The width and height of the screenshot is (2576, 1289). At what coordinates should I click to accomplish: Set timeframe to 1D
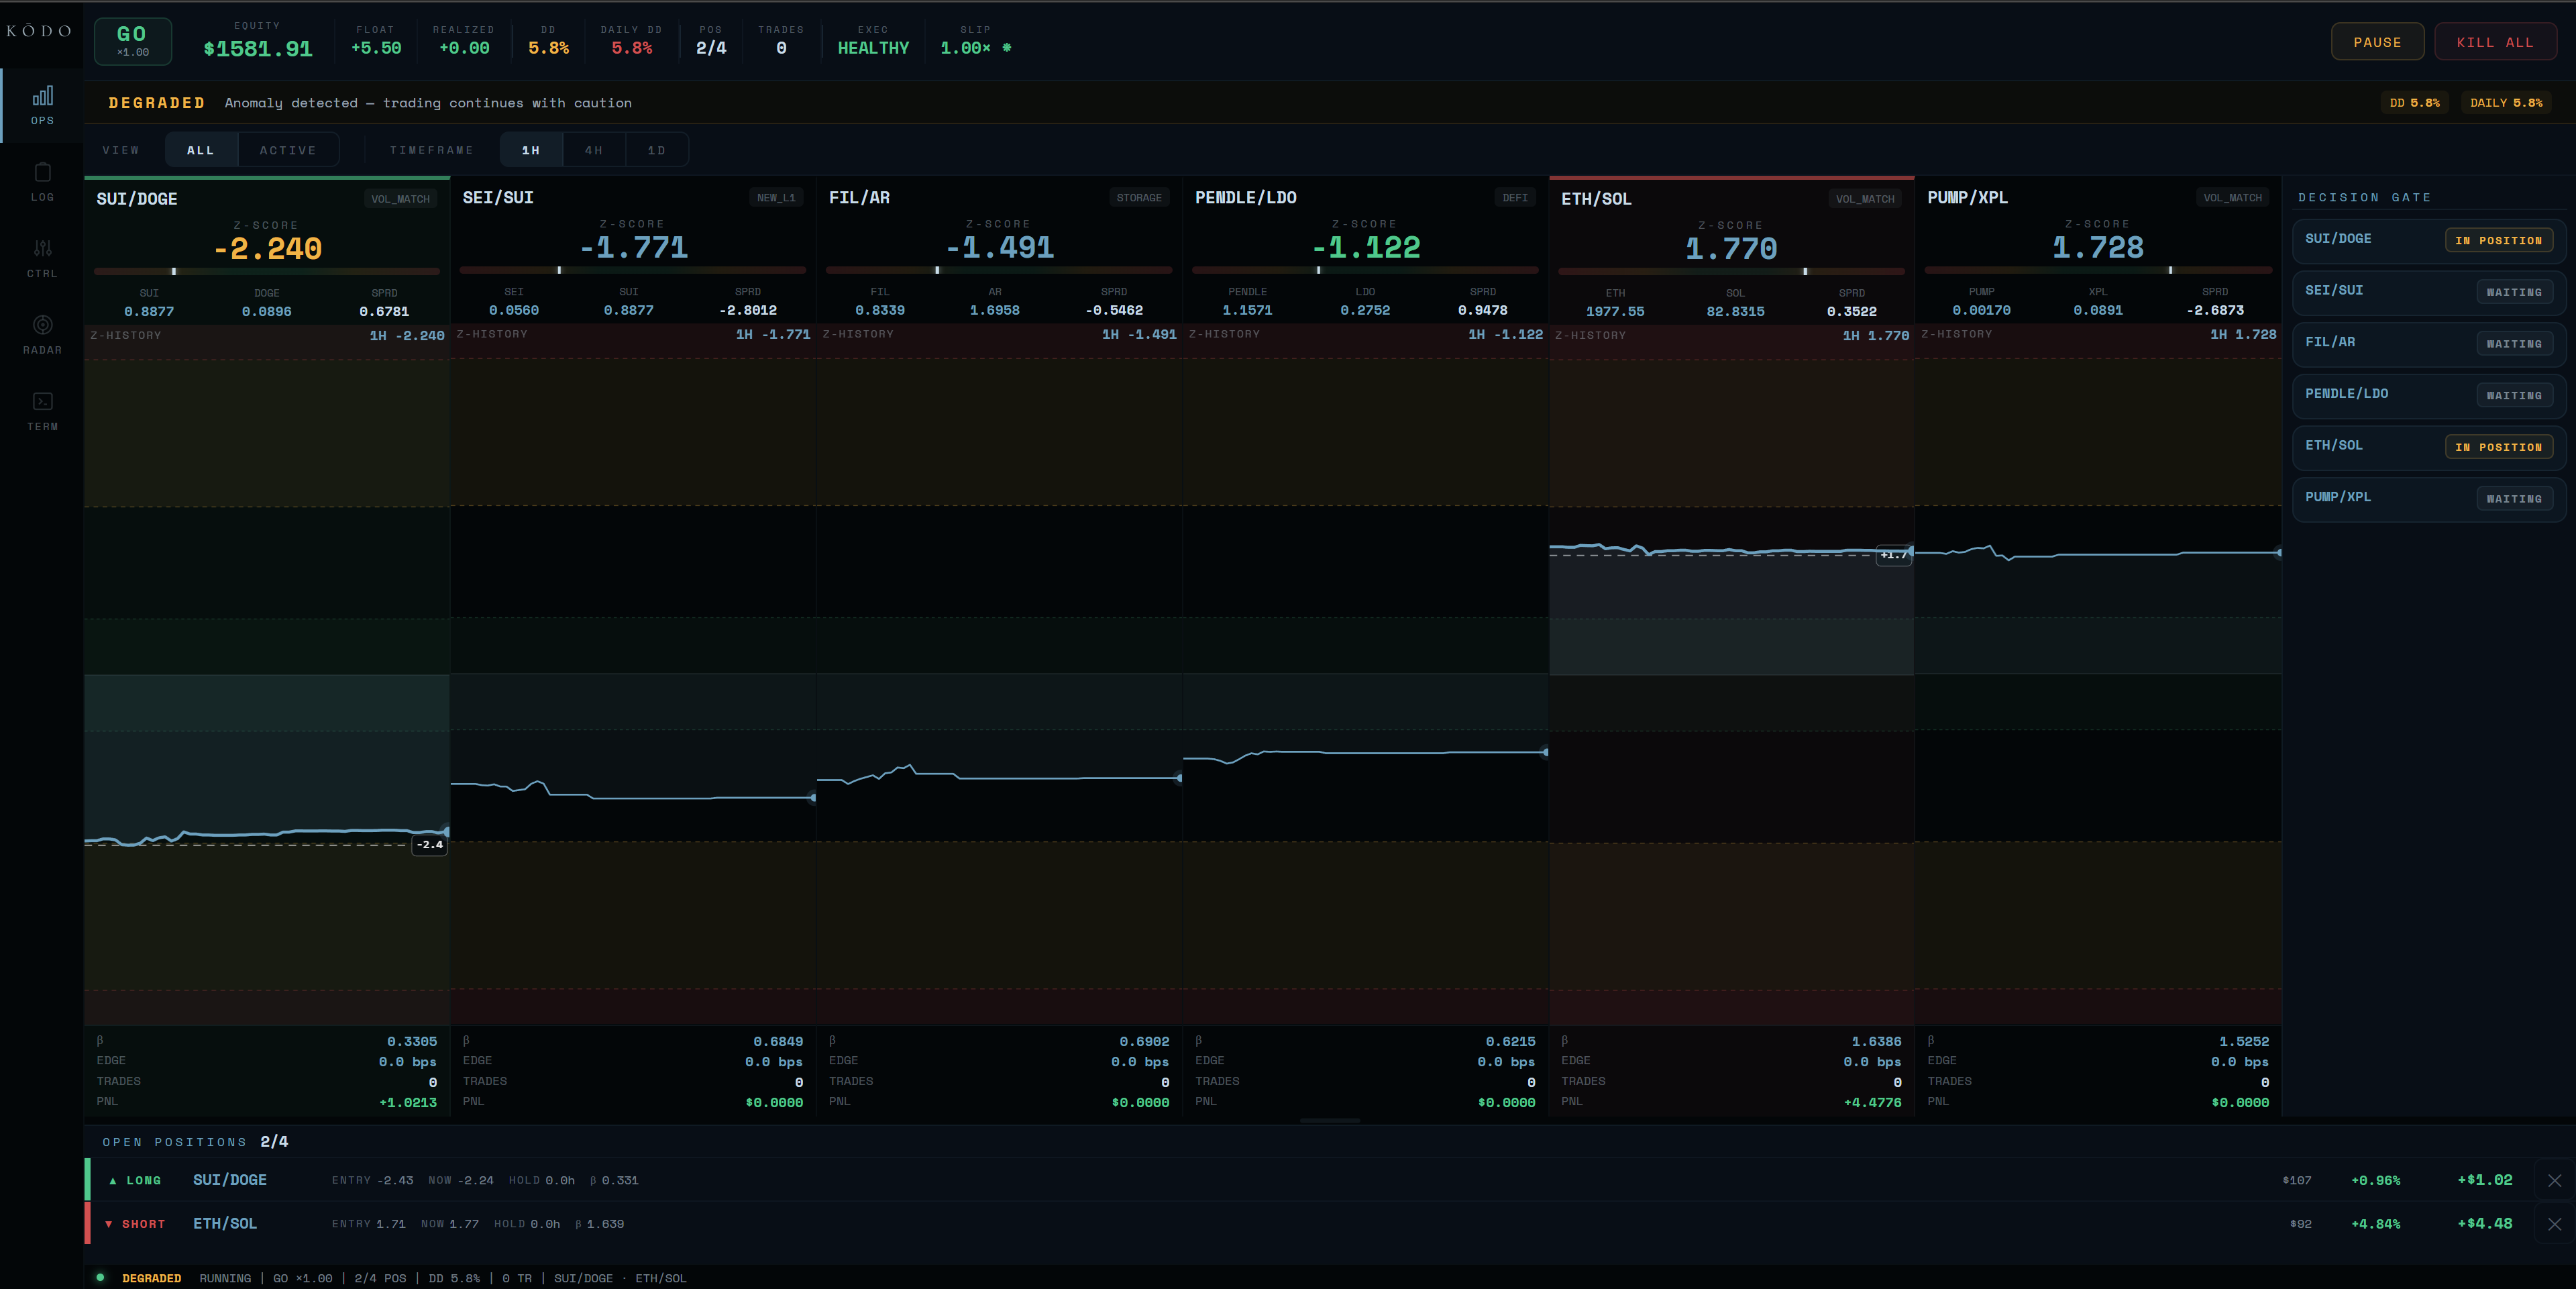[x=656, y=151]
